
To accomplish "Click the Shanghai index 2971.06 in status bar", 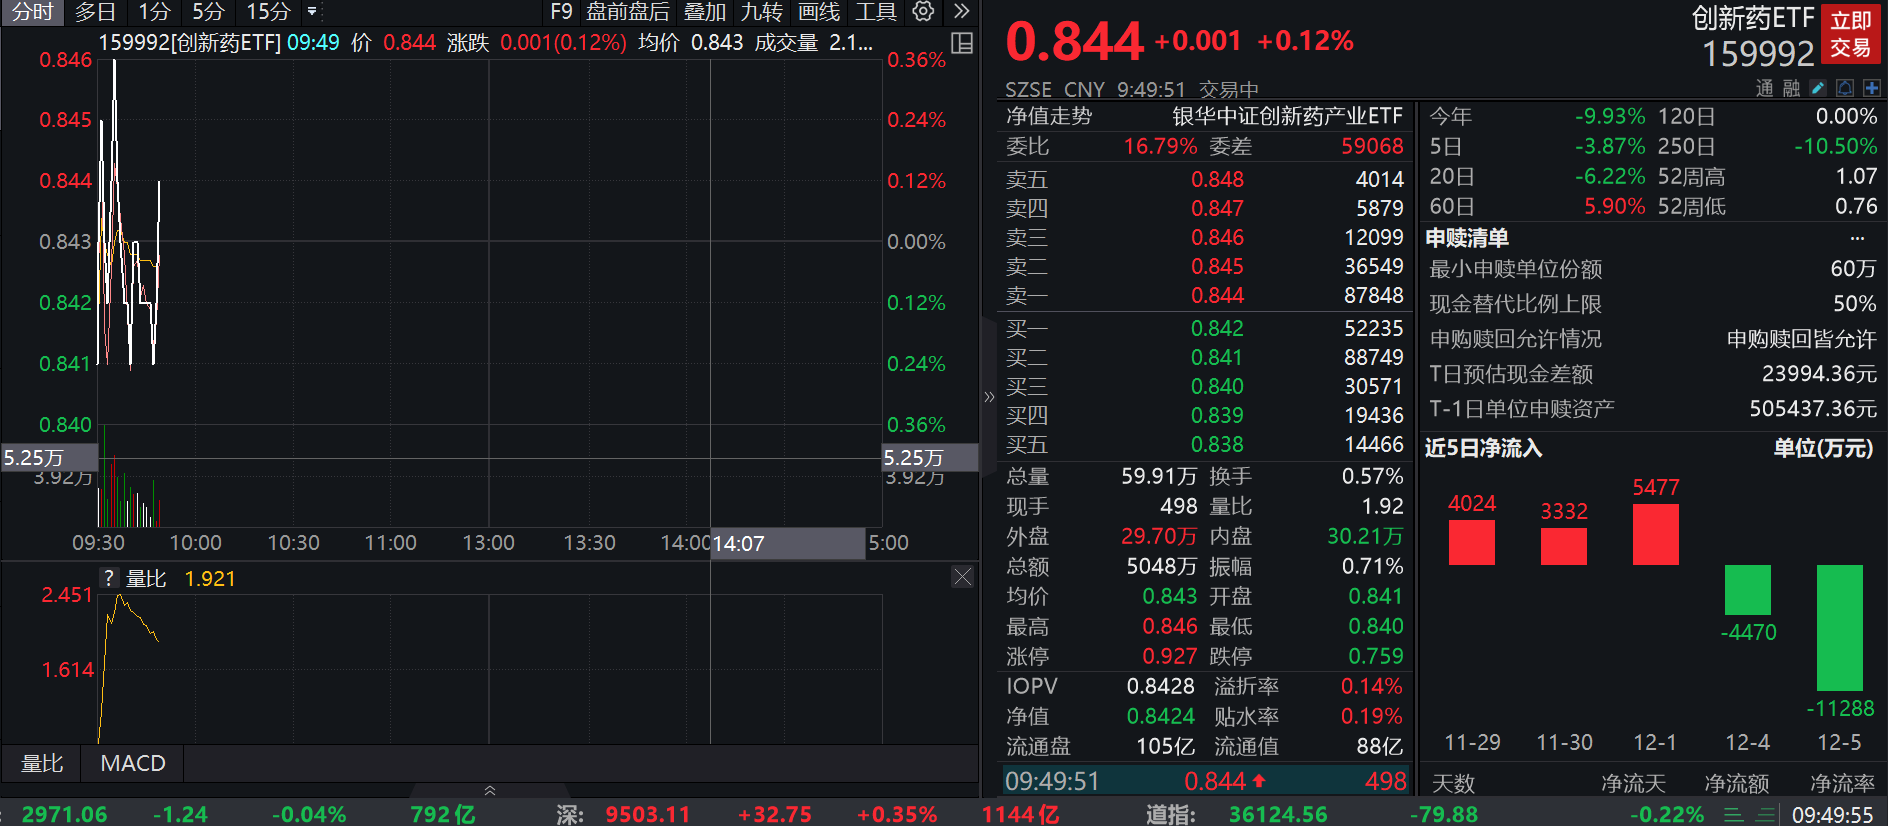I will click(64, 814).
